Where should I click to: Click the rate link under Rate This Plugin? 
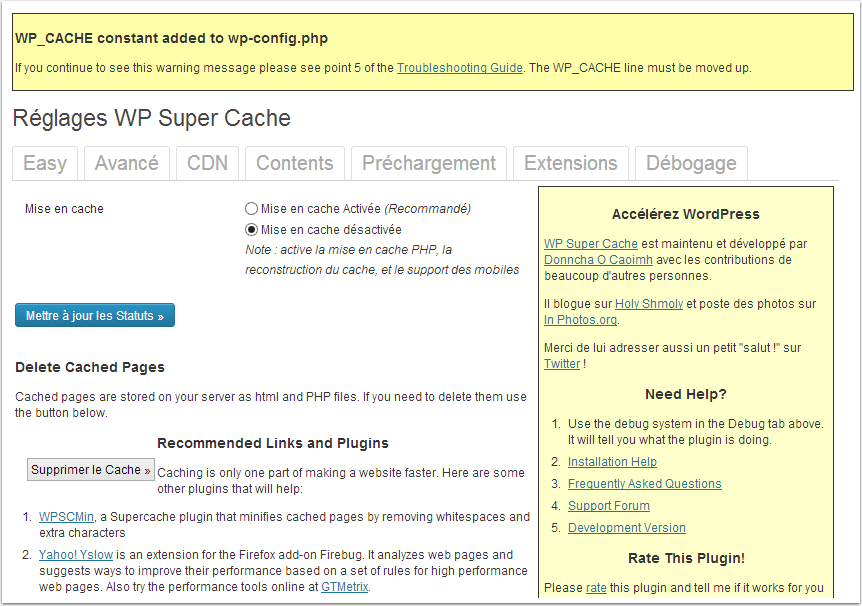coord(596,588)
